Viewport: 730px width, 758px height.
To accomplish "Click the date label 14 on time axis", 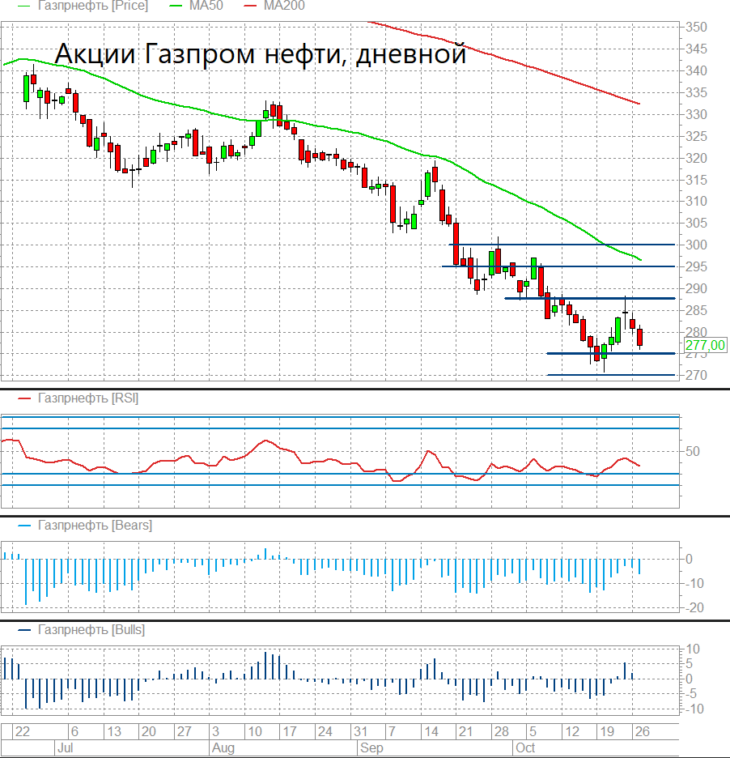I will click(x=431, y=731).
